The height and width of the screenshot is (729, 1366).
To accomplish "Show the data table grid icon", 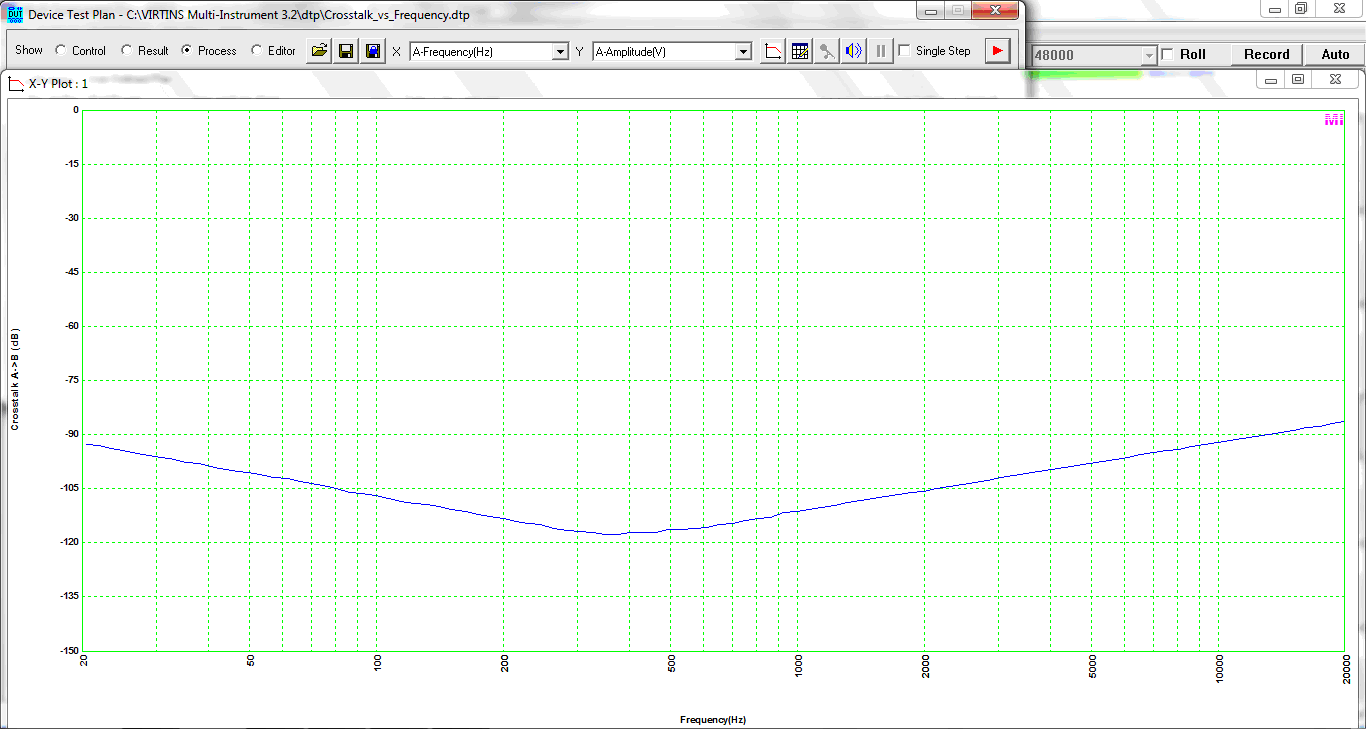I will [x=800, y=51].
